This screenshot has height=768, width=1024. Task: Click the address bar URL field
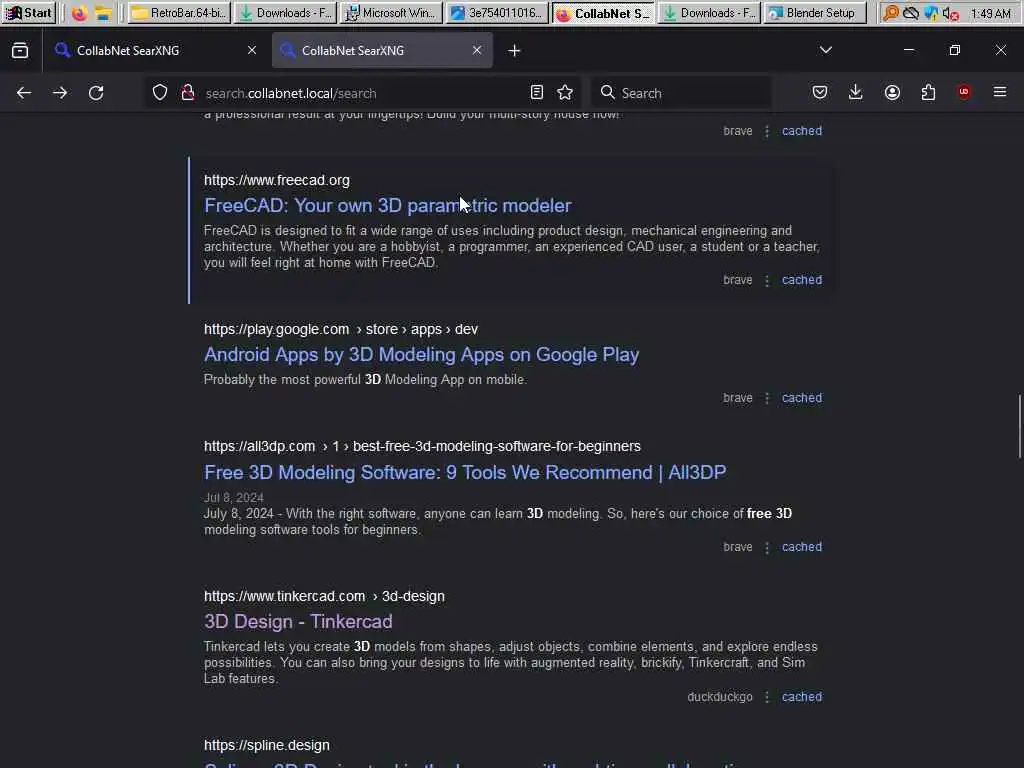362,93
